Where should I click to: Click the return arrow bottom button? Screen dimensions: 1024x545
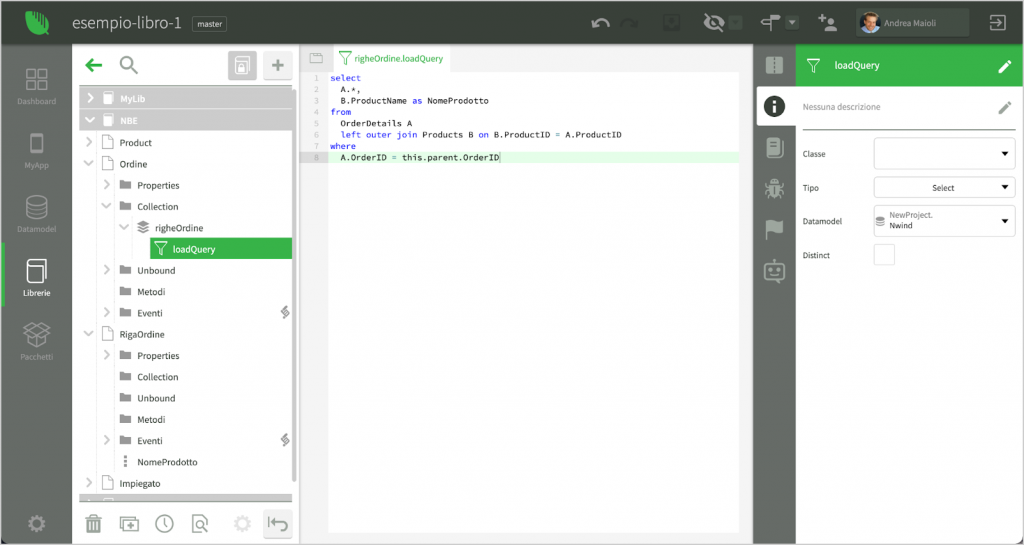tap(278, 524)
